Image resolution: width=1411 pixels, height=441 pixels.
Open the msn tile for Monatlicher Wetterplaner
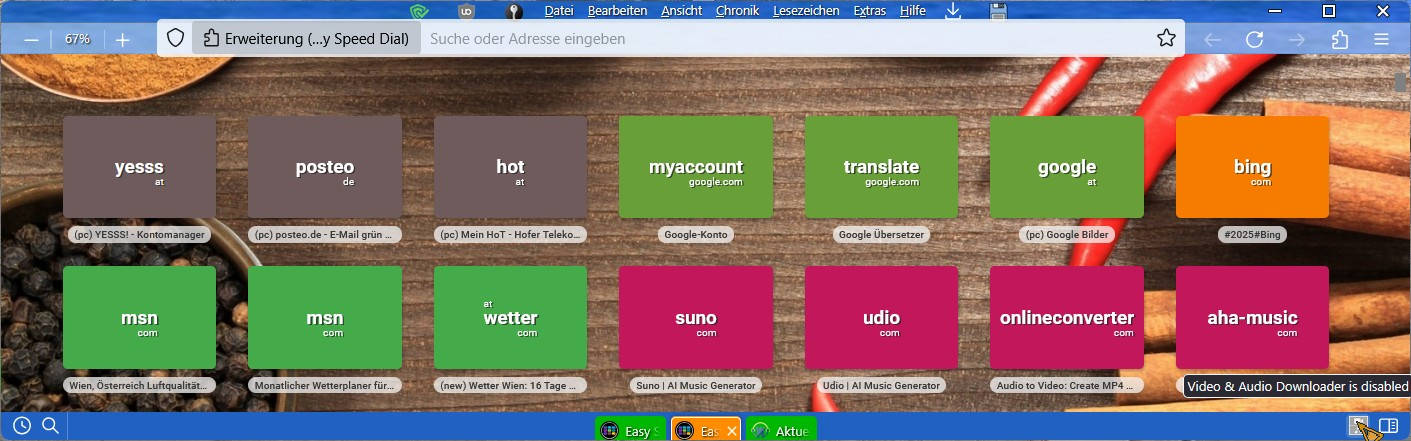click(325, 317)
